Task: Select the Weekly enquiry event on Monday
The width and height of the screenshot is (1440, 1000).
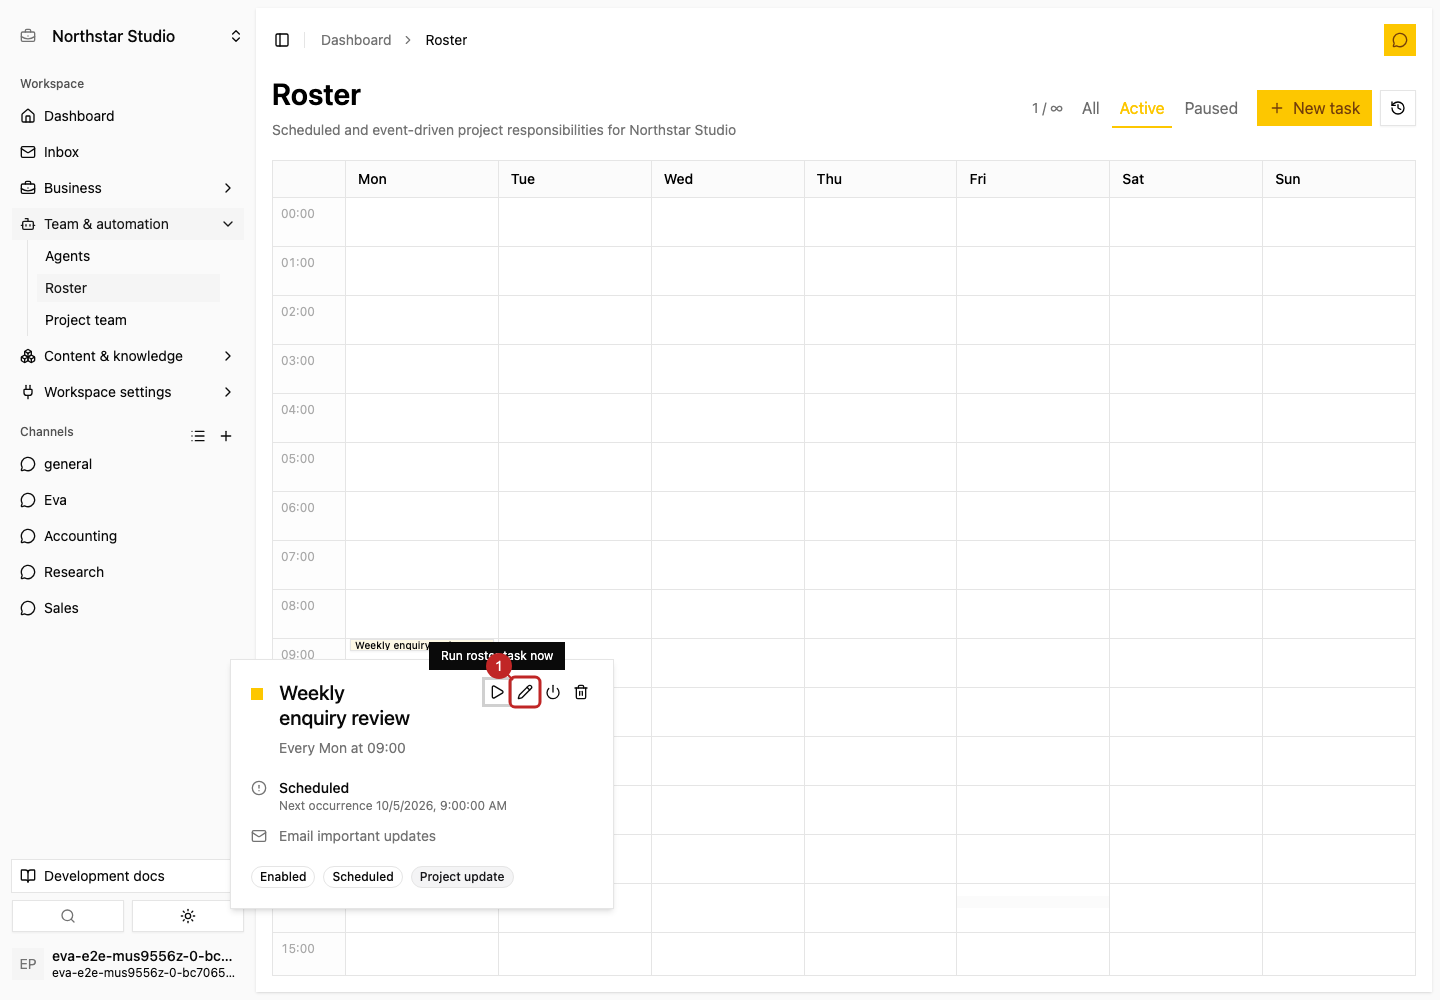Action: point(392,646)
